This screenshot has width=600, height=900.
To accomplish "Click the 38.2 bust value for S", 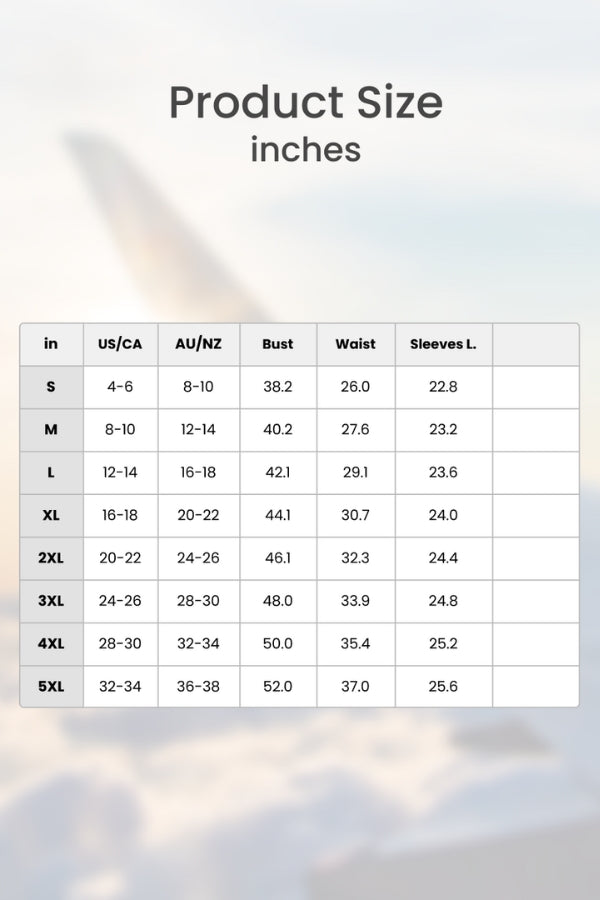I will [278, 387].
